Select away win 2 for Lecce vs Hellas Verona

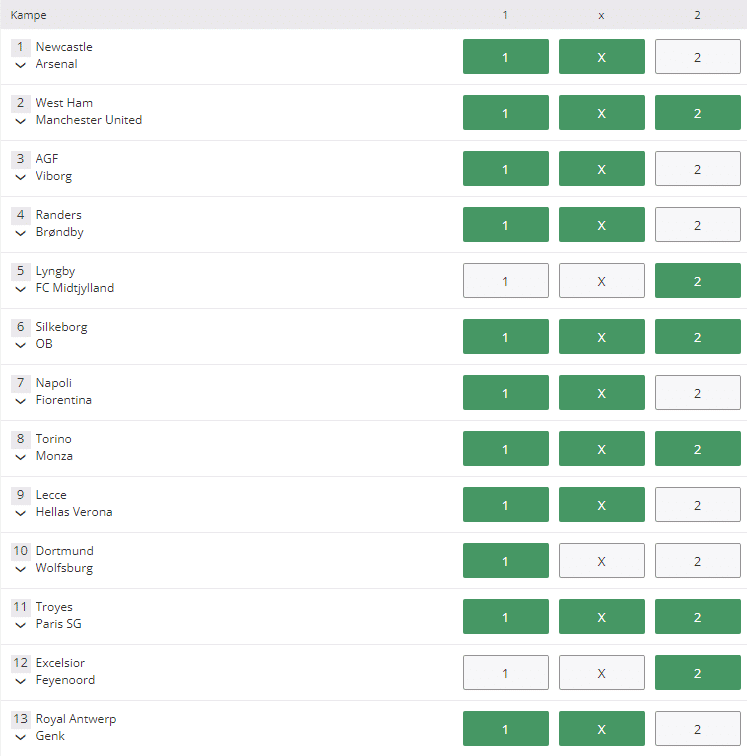tap(697, 505)
